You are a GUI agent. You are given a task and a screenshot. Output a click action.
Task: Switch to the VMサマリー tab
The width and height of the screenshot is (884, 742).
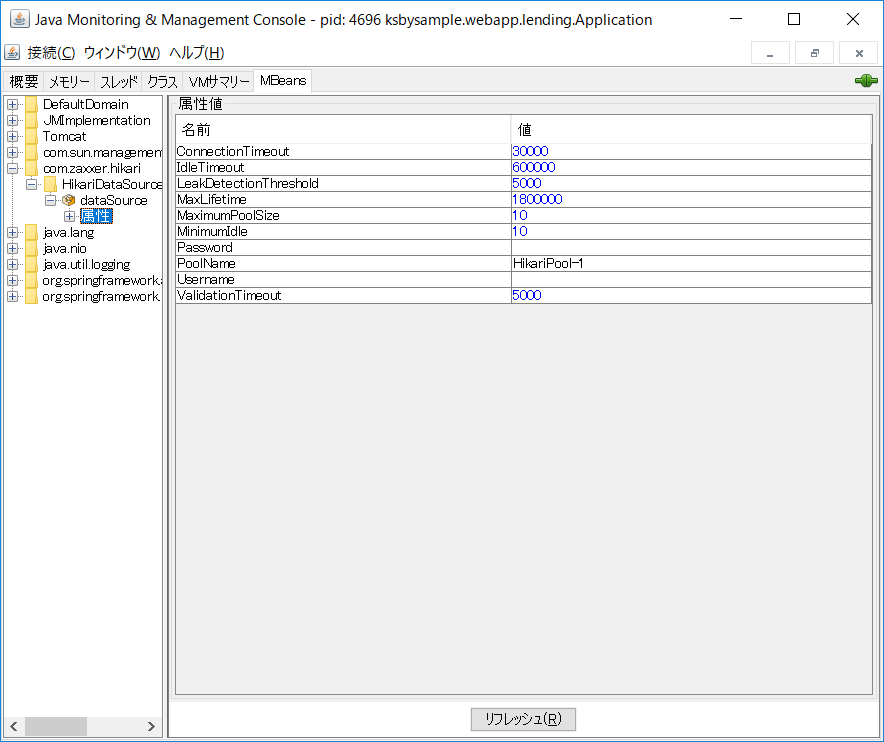click(218, 82)
